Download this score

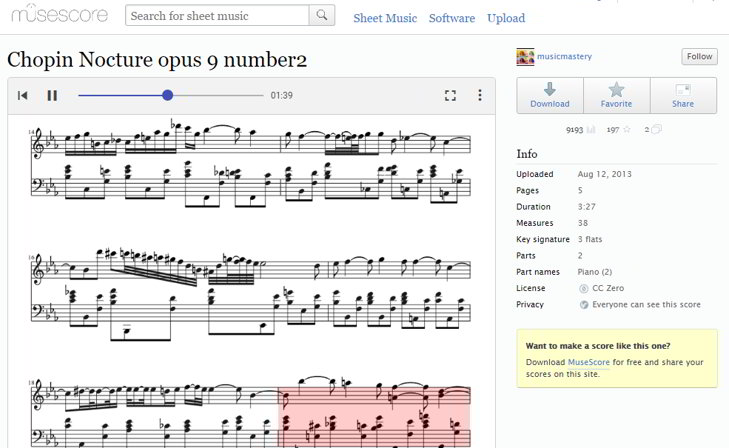(x=550, y=95)
